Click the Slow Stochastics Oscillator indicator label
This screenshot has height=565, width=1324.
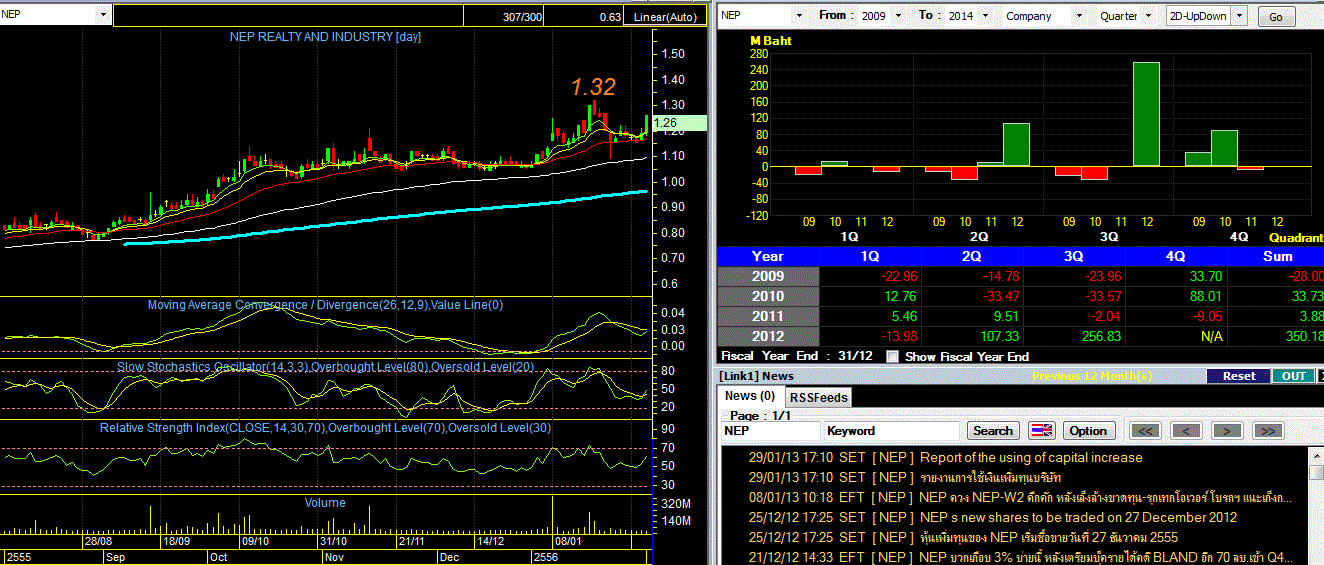pos(326,367)
